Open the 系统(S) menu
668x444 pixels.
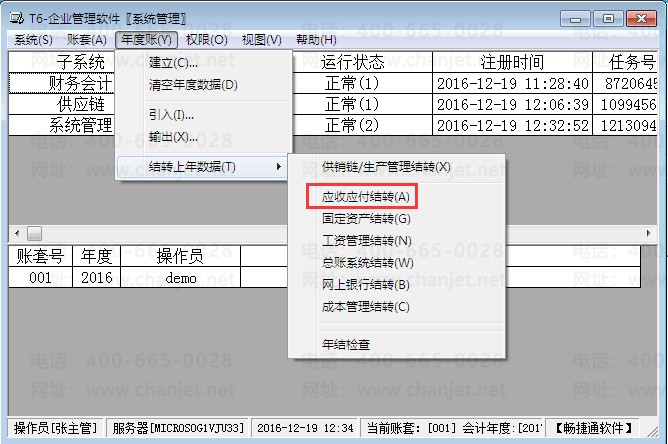pos(33,39)
